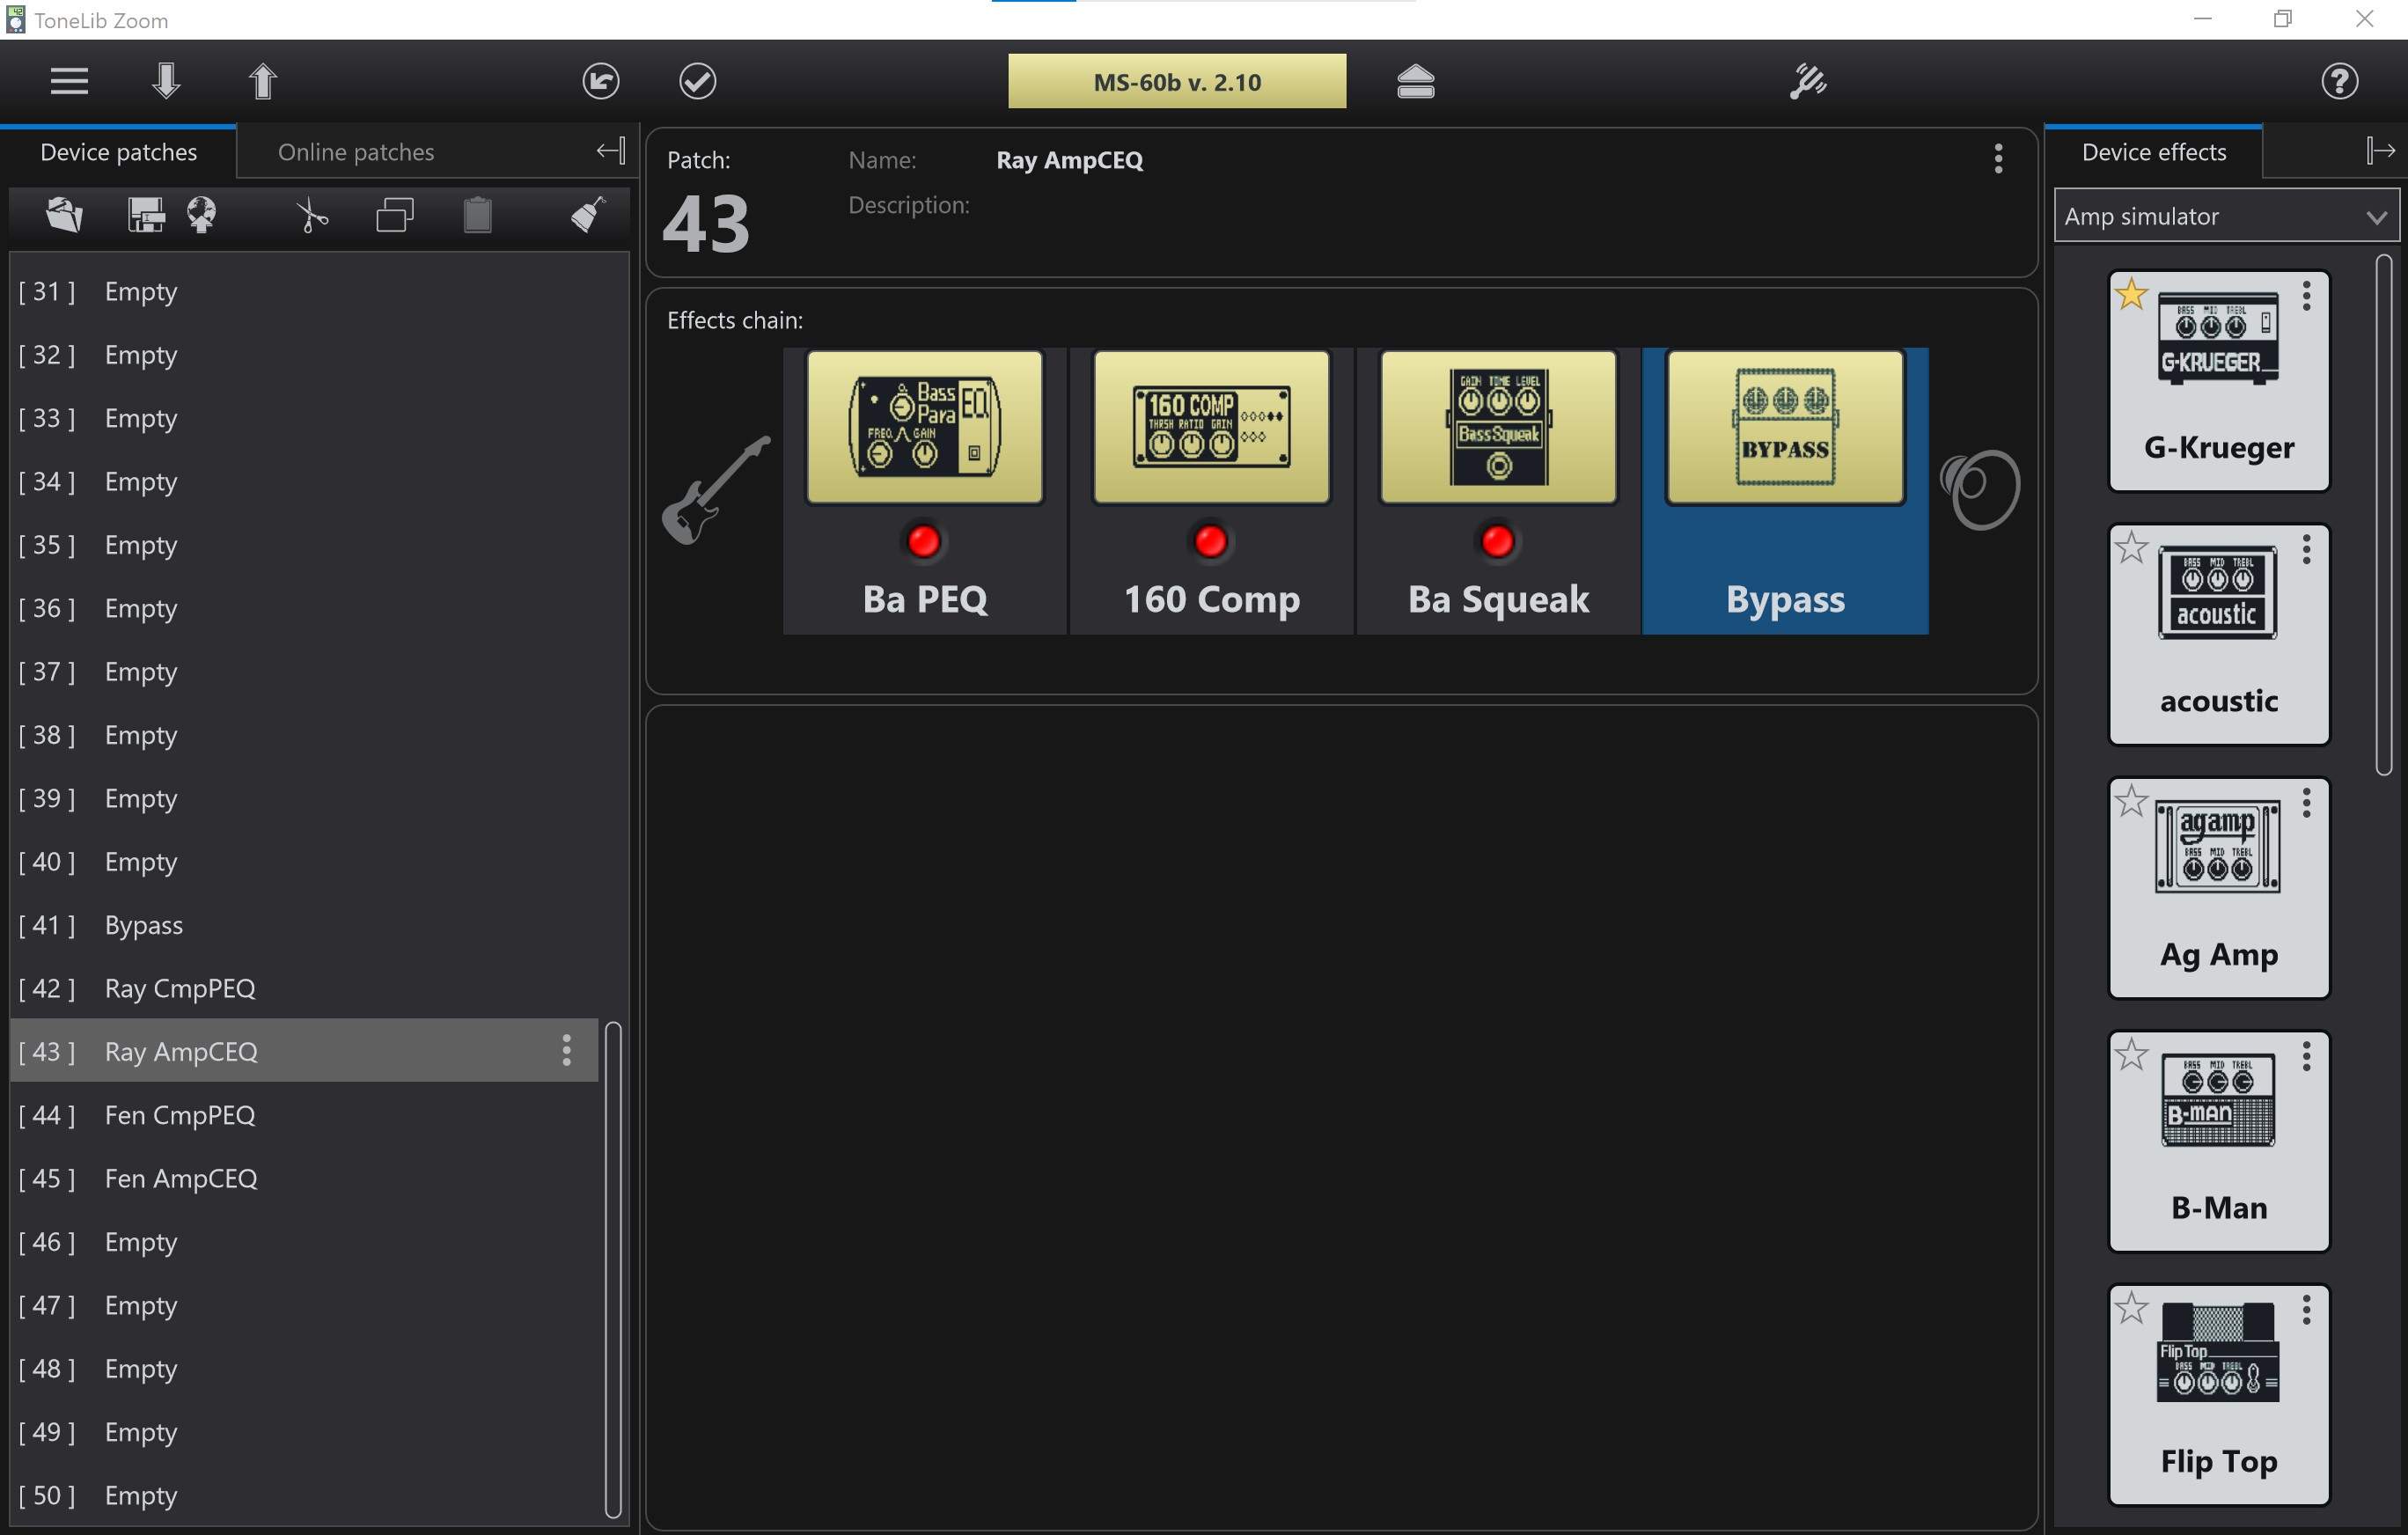Click the patch name Ray AmpCEQ field
The width and height of the screenshot is (2408, 1535).
tap(1069, 160)
